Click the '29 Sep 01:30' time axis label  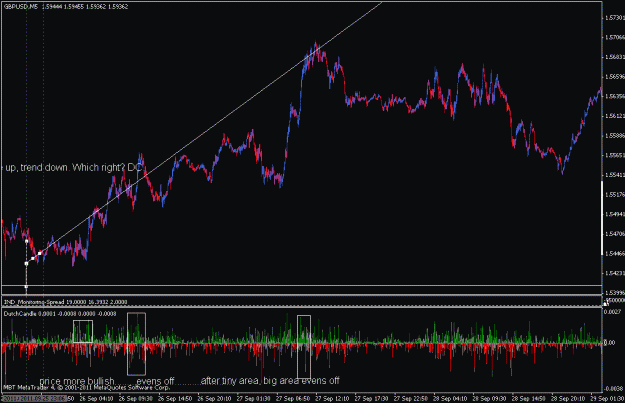coord(607,399)
